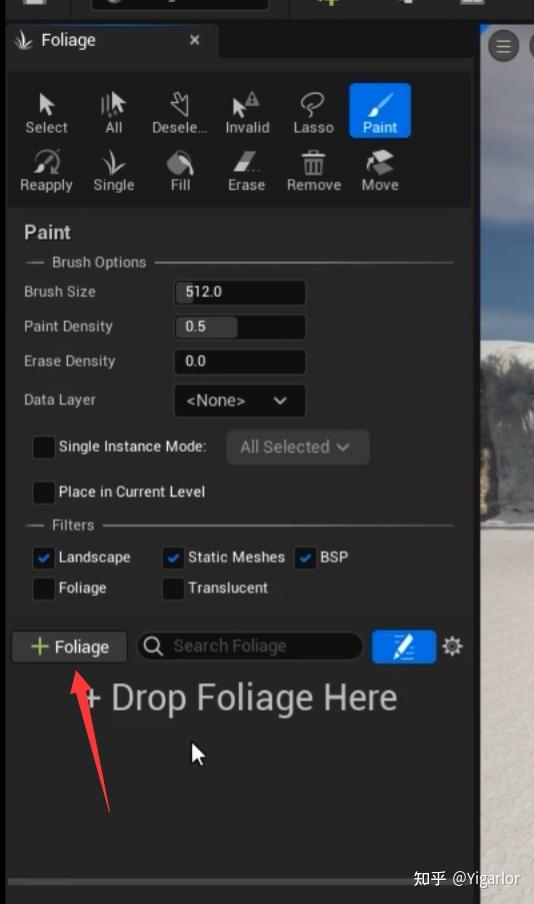Adjust the Paint Density slider

(x=240, y=327)
